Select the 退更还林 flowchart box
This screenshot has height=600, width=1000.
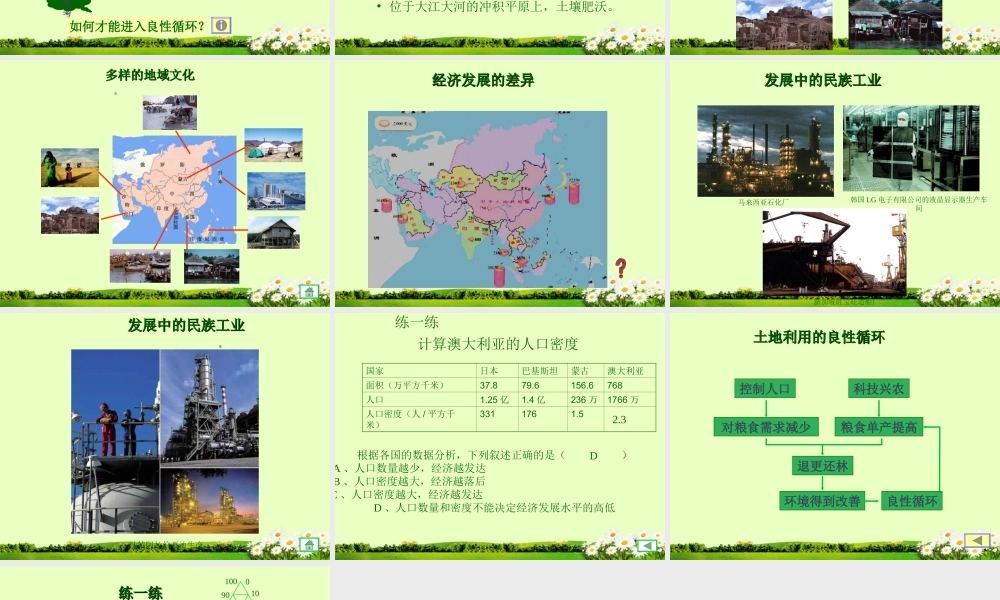coord(822,465)
